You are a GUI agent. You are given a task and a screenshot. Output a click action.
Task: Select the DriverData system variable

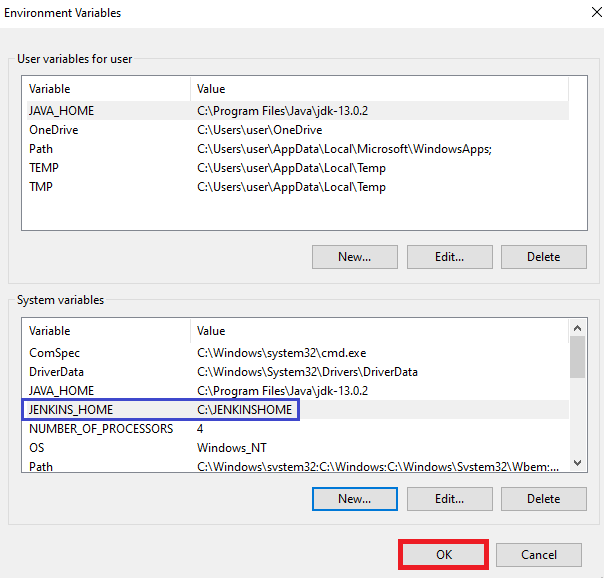[x=298, y=372]
